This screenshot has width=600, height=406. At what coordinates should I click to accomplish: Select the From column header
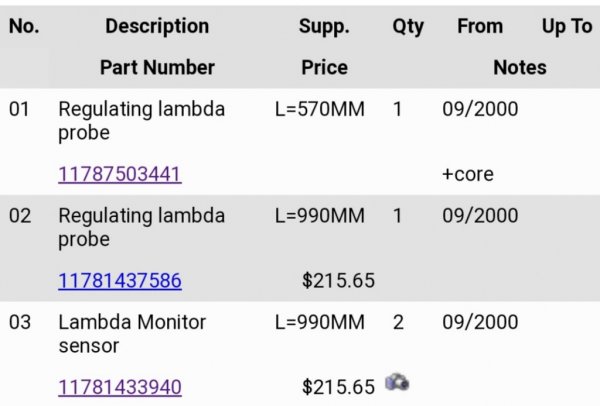click(x=480, y=27)
